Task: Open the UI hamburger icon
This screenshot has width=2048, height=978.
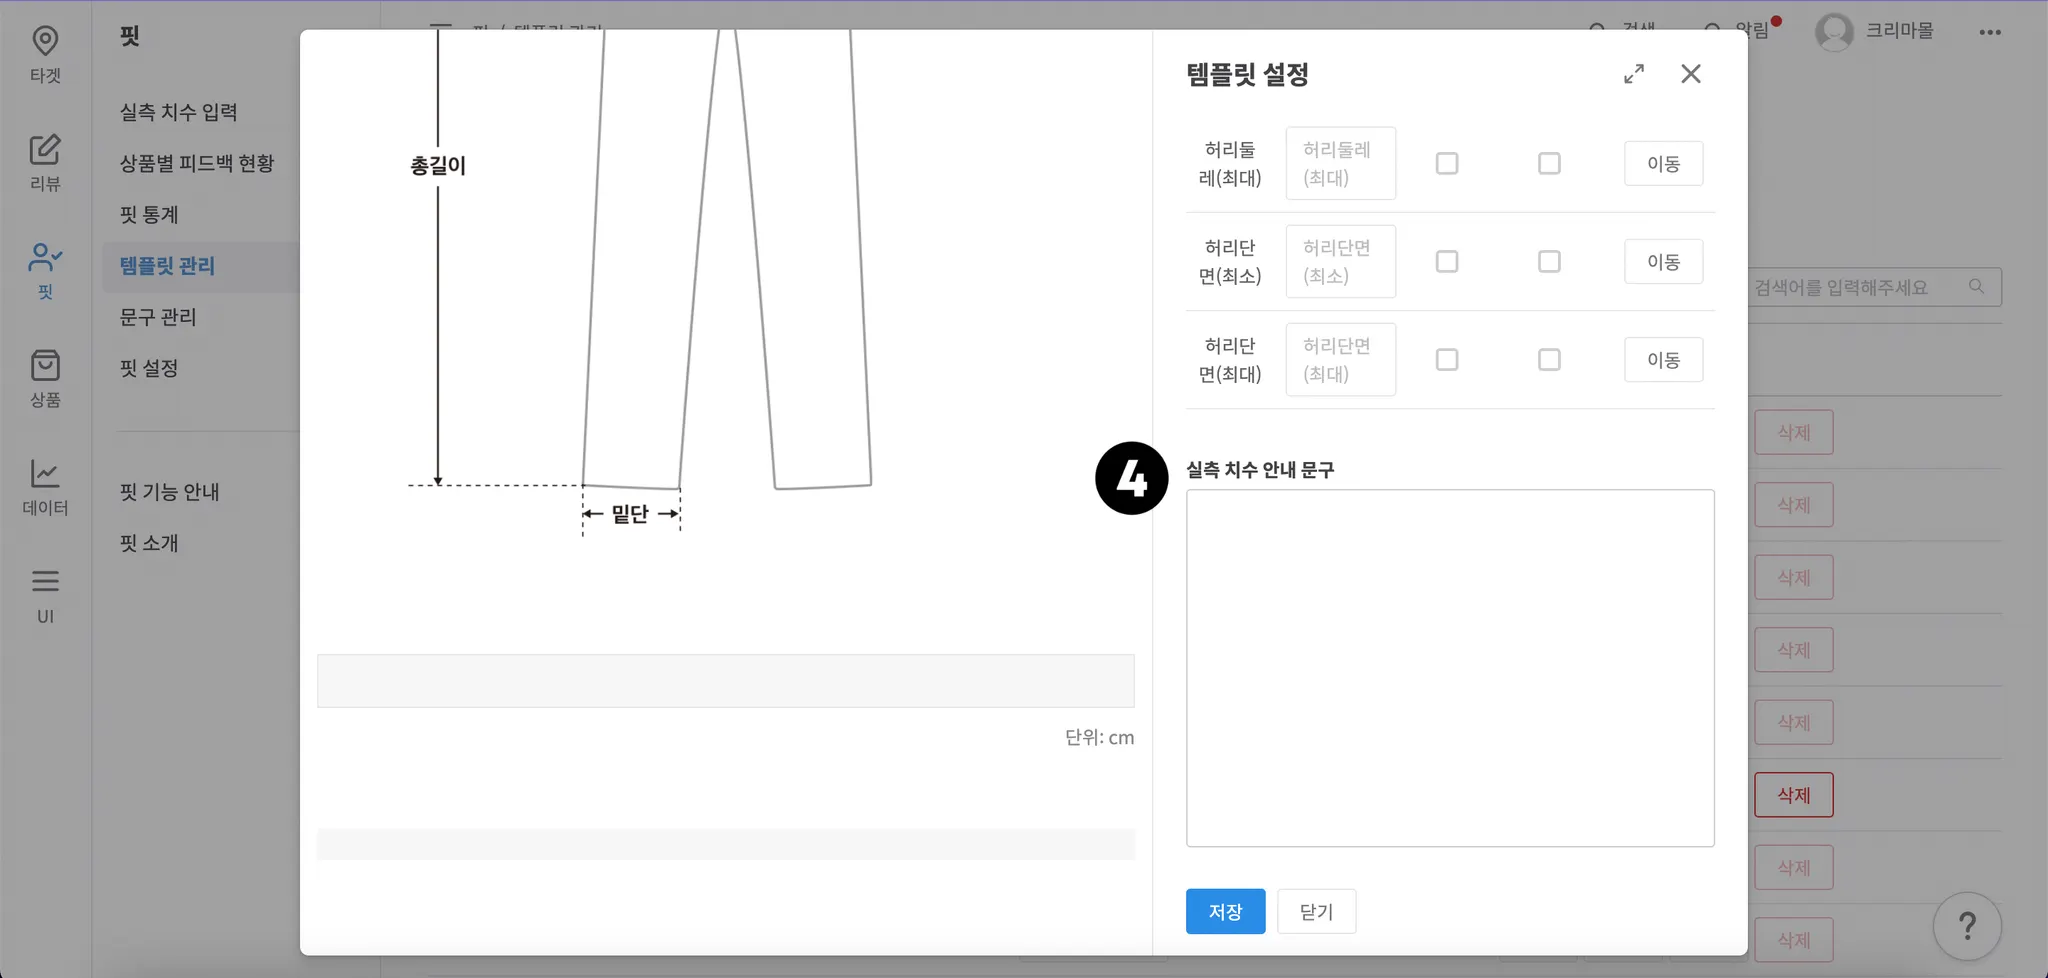Action: [x=45, y=594]
